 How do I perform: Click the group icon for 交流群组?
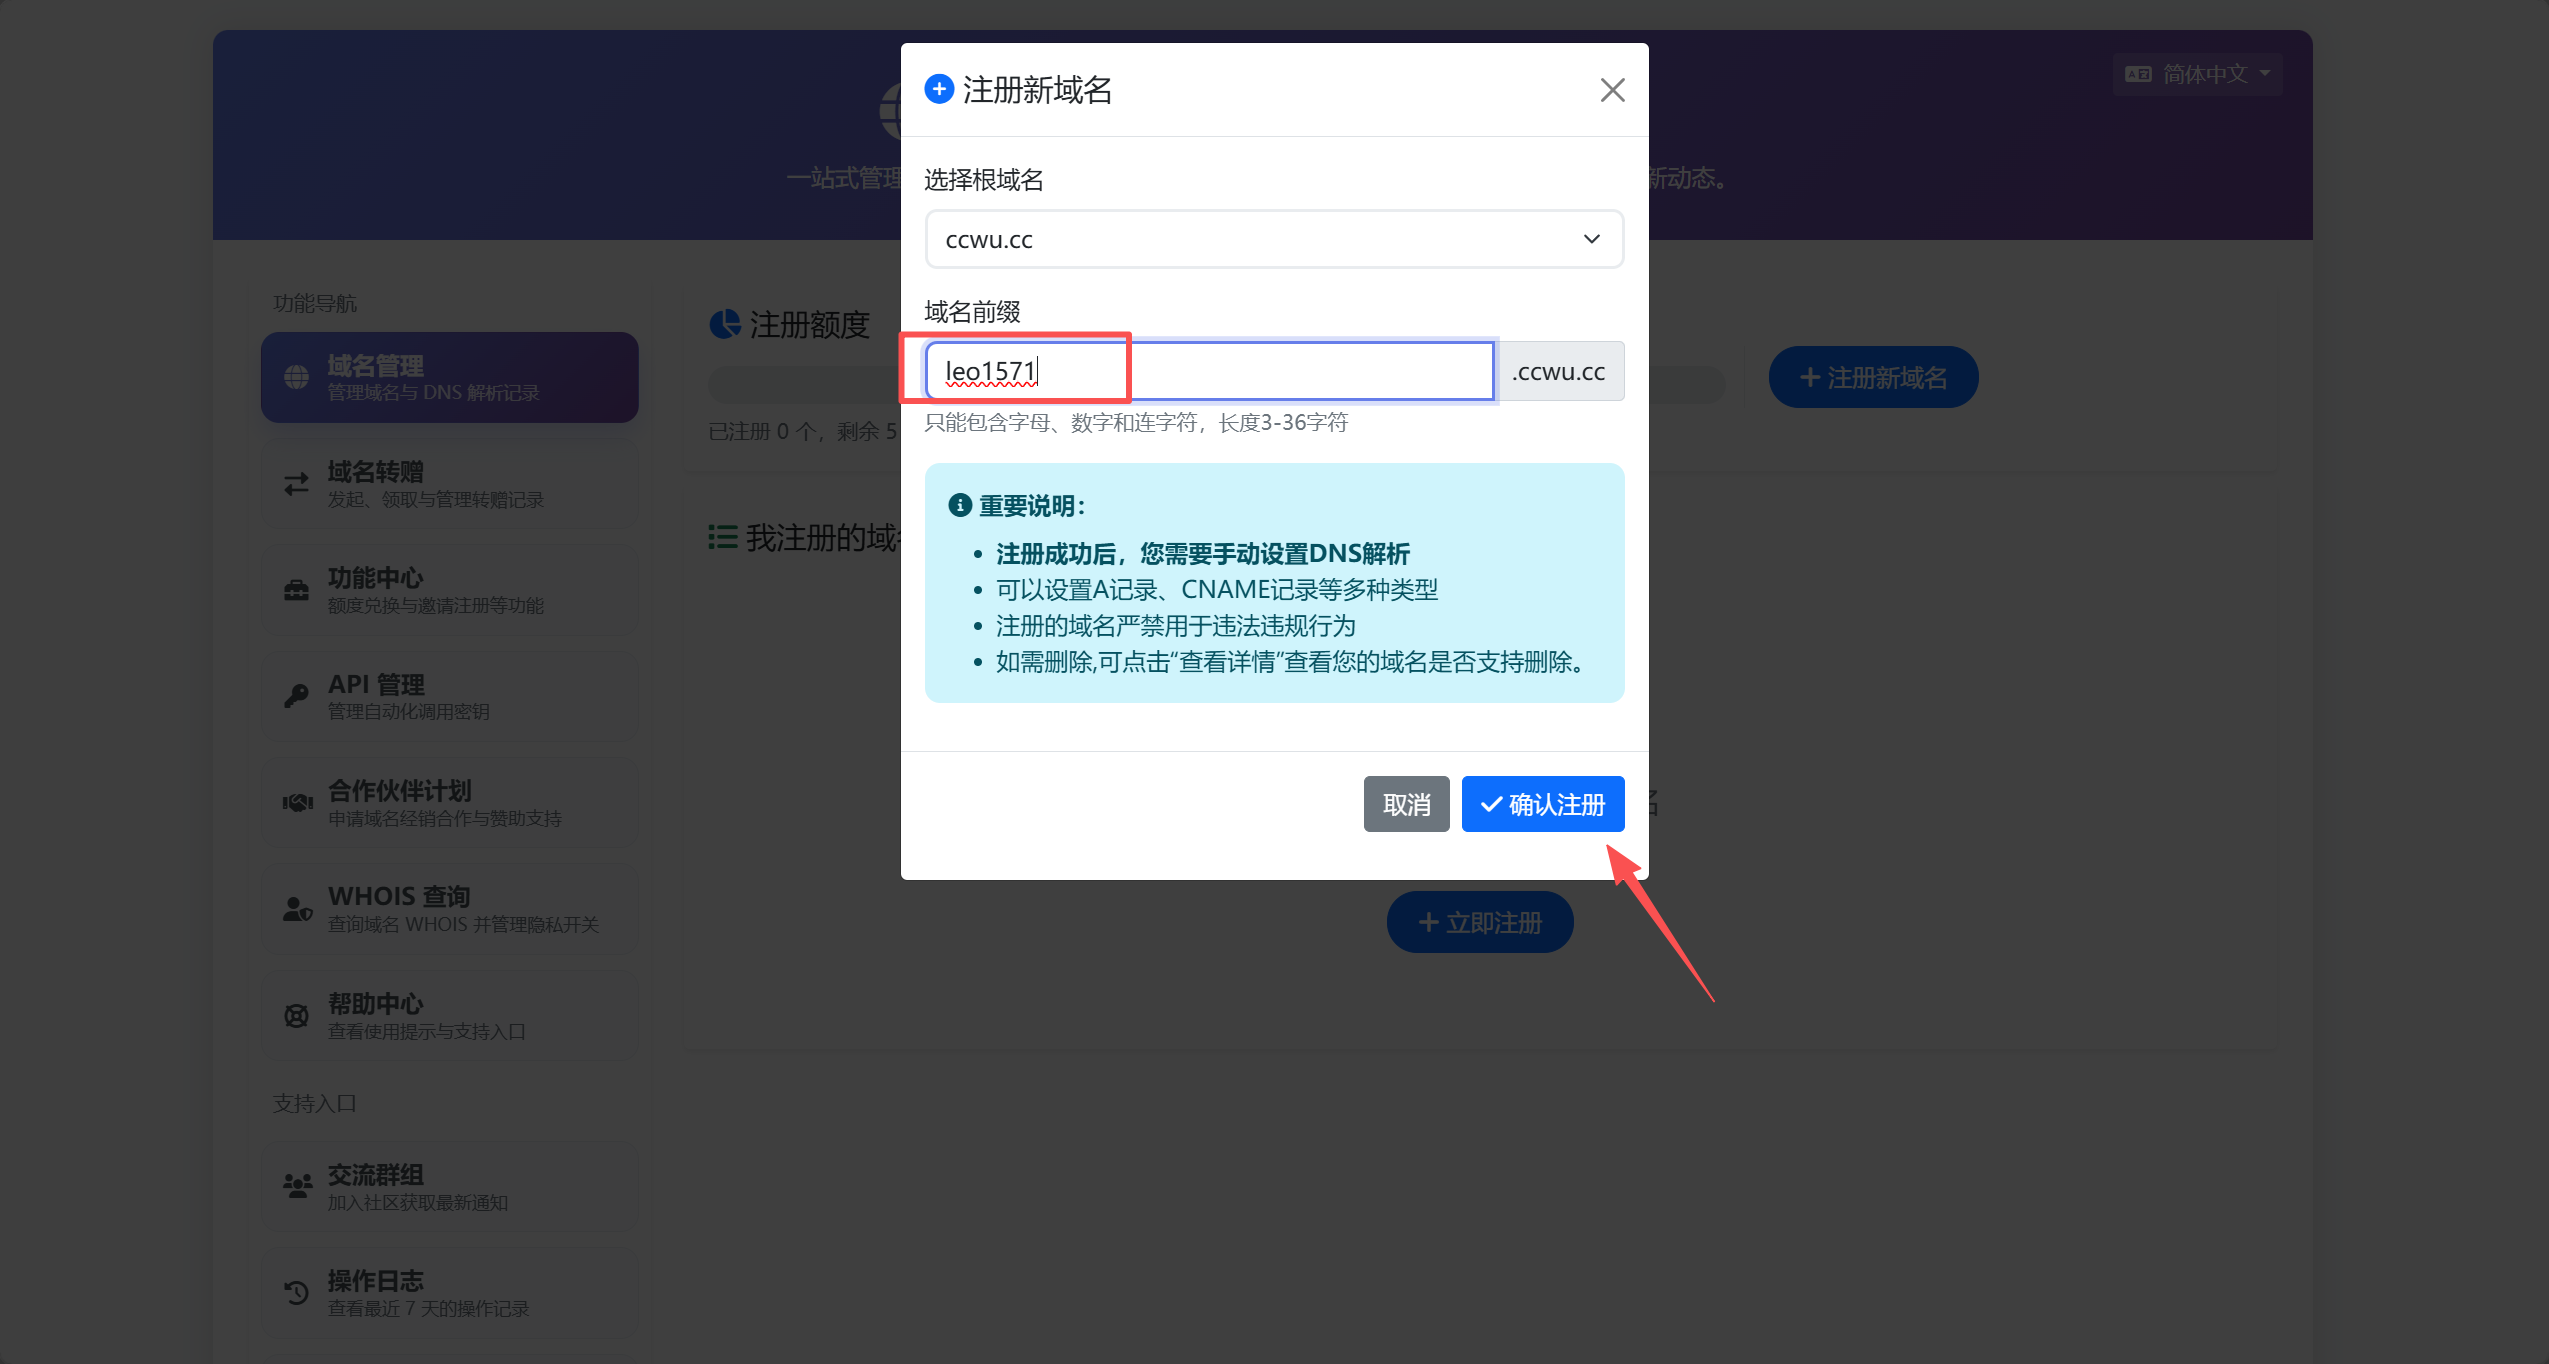pyautogui.click(x=297, y=1186)
